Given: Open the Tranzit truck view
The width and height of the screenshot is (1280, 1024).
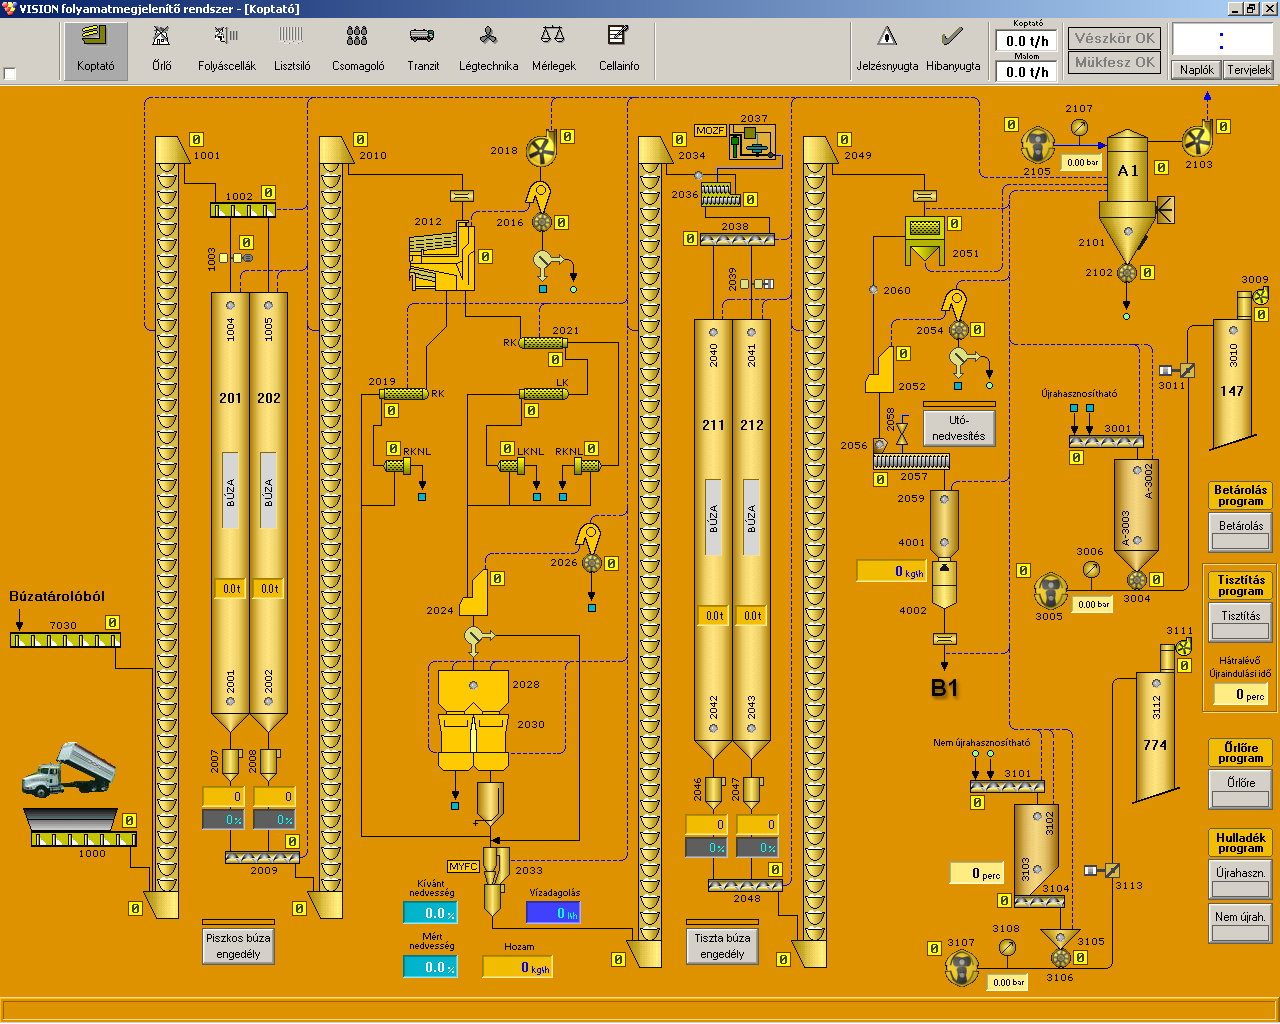Looking at the screenshot, I should (422, 48).
